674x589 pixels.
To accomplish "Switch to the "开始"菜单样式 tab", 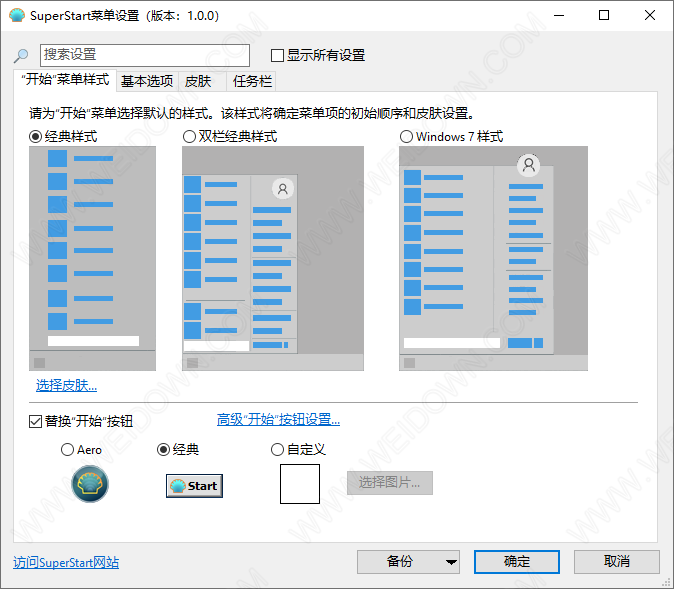I will pyautogui.click(x=65, y=80).
